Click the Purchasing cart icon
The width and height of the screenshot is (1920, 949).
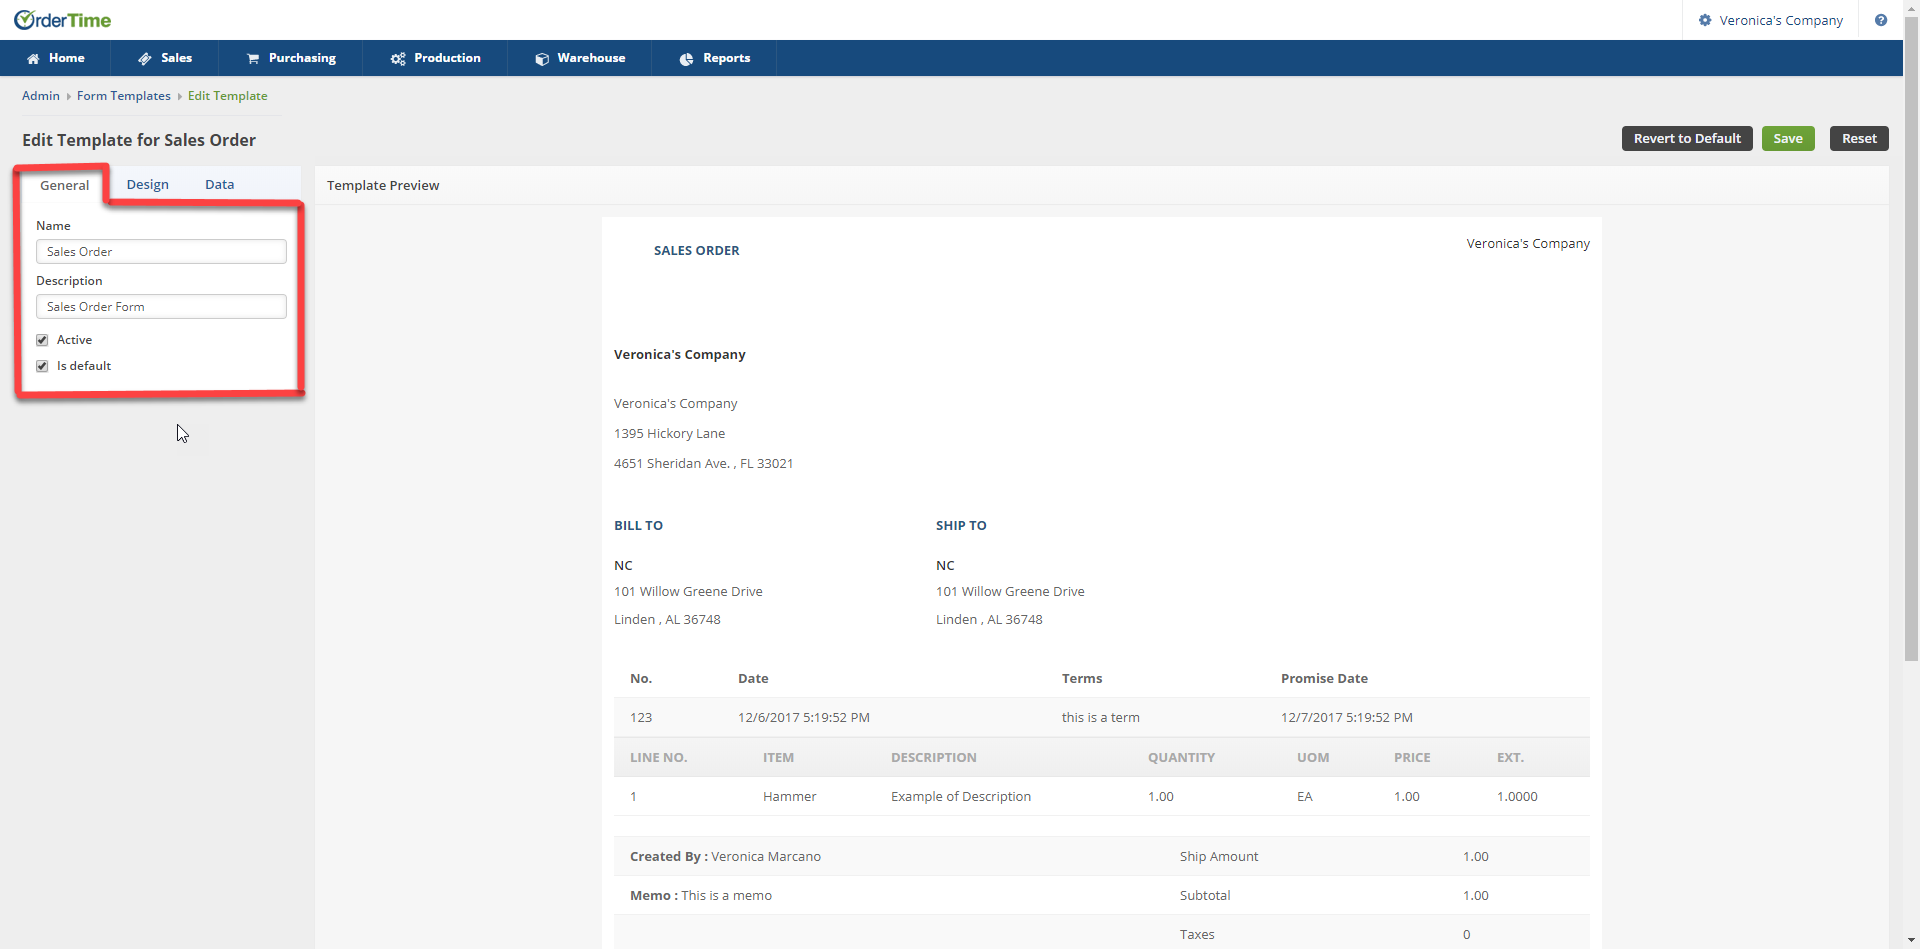pyautogui.click(x=253, y=59)
